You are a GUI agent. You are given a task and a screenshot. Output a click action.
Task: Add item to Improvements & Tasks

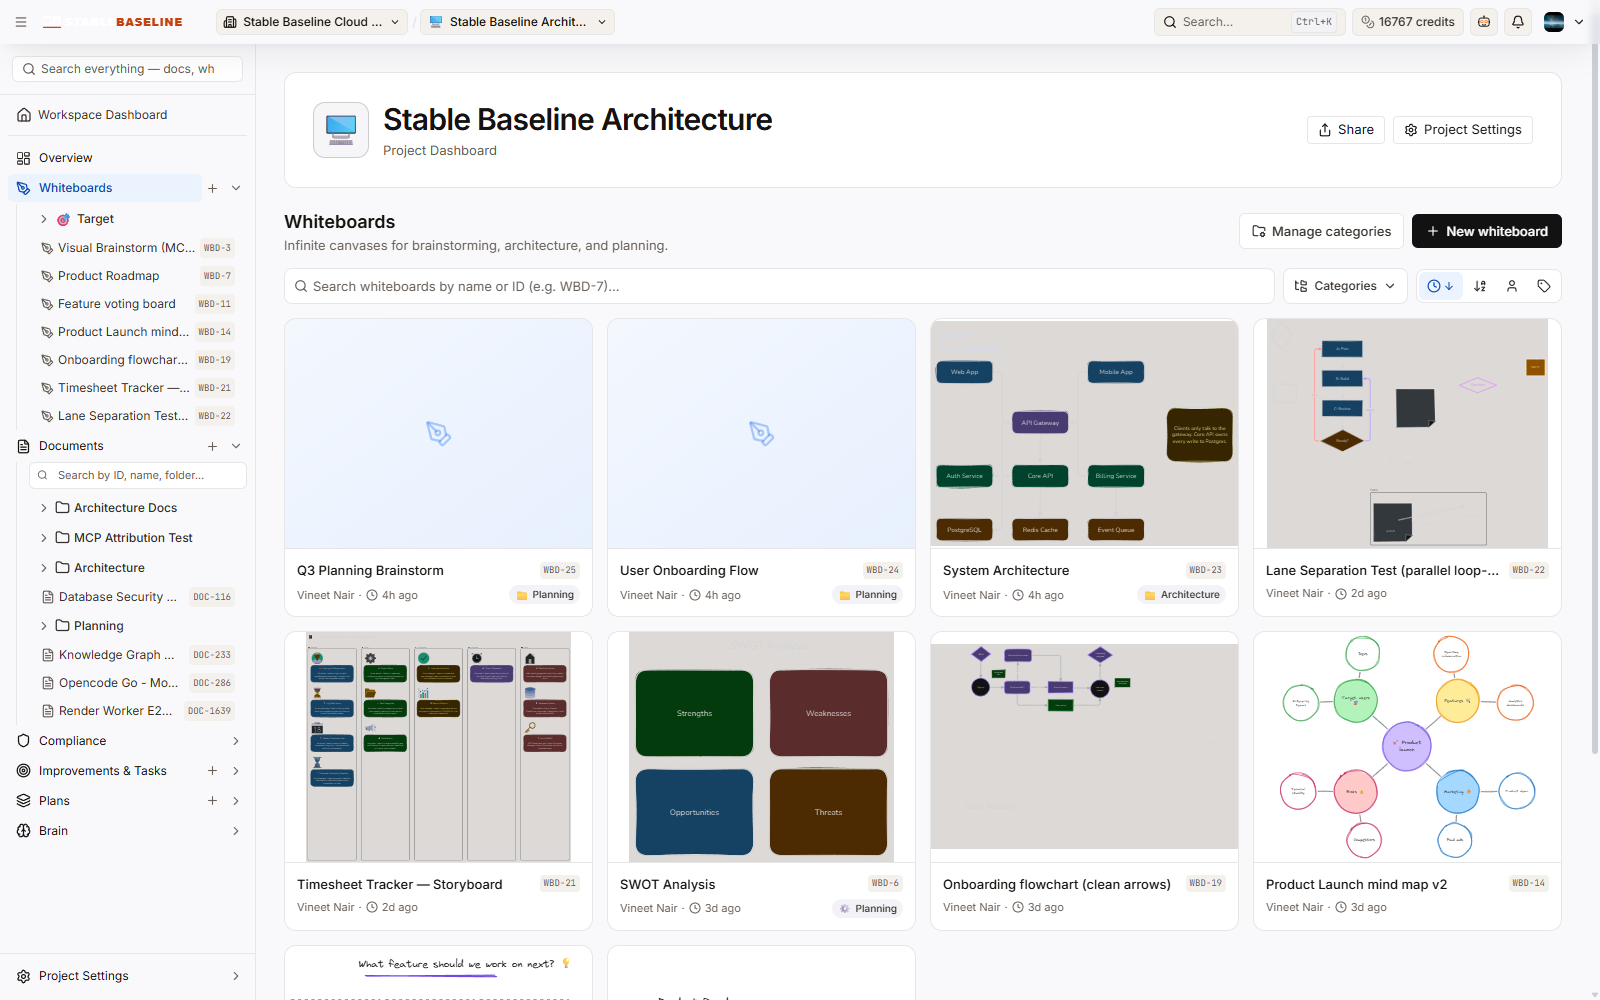click(x=212, y=771)
